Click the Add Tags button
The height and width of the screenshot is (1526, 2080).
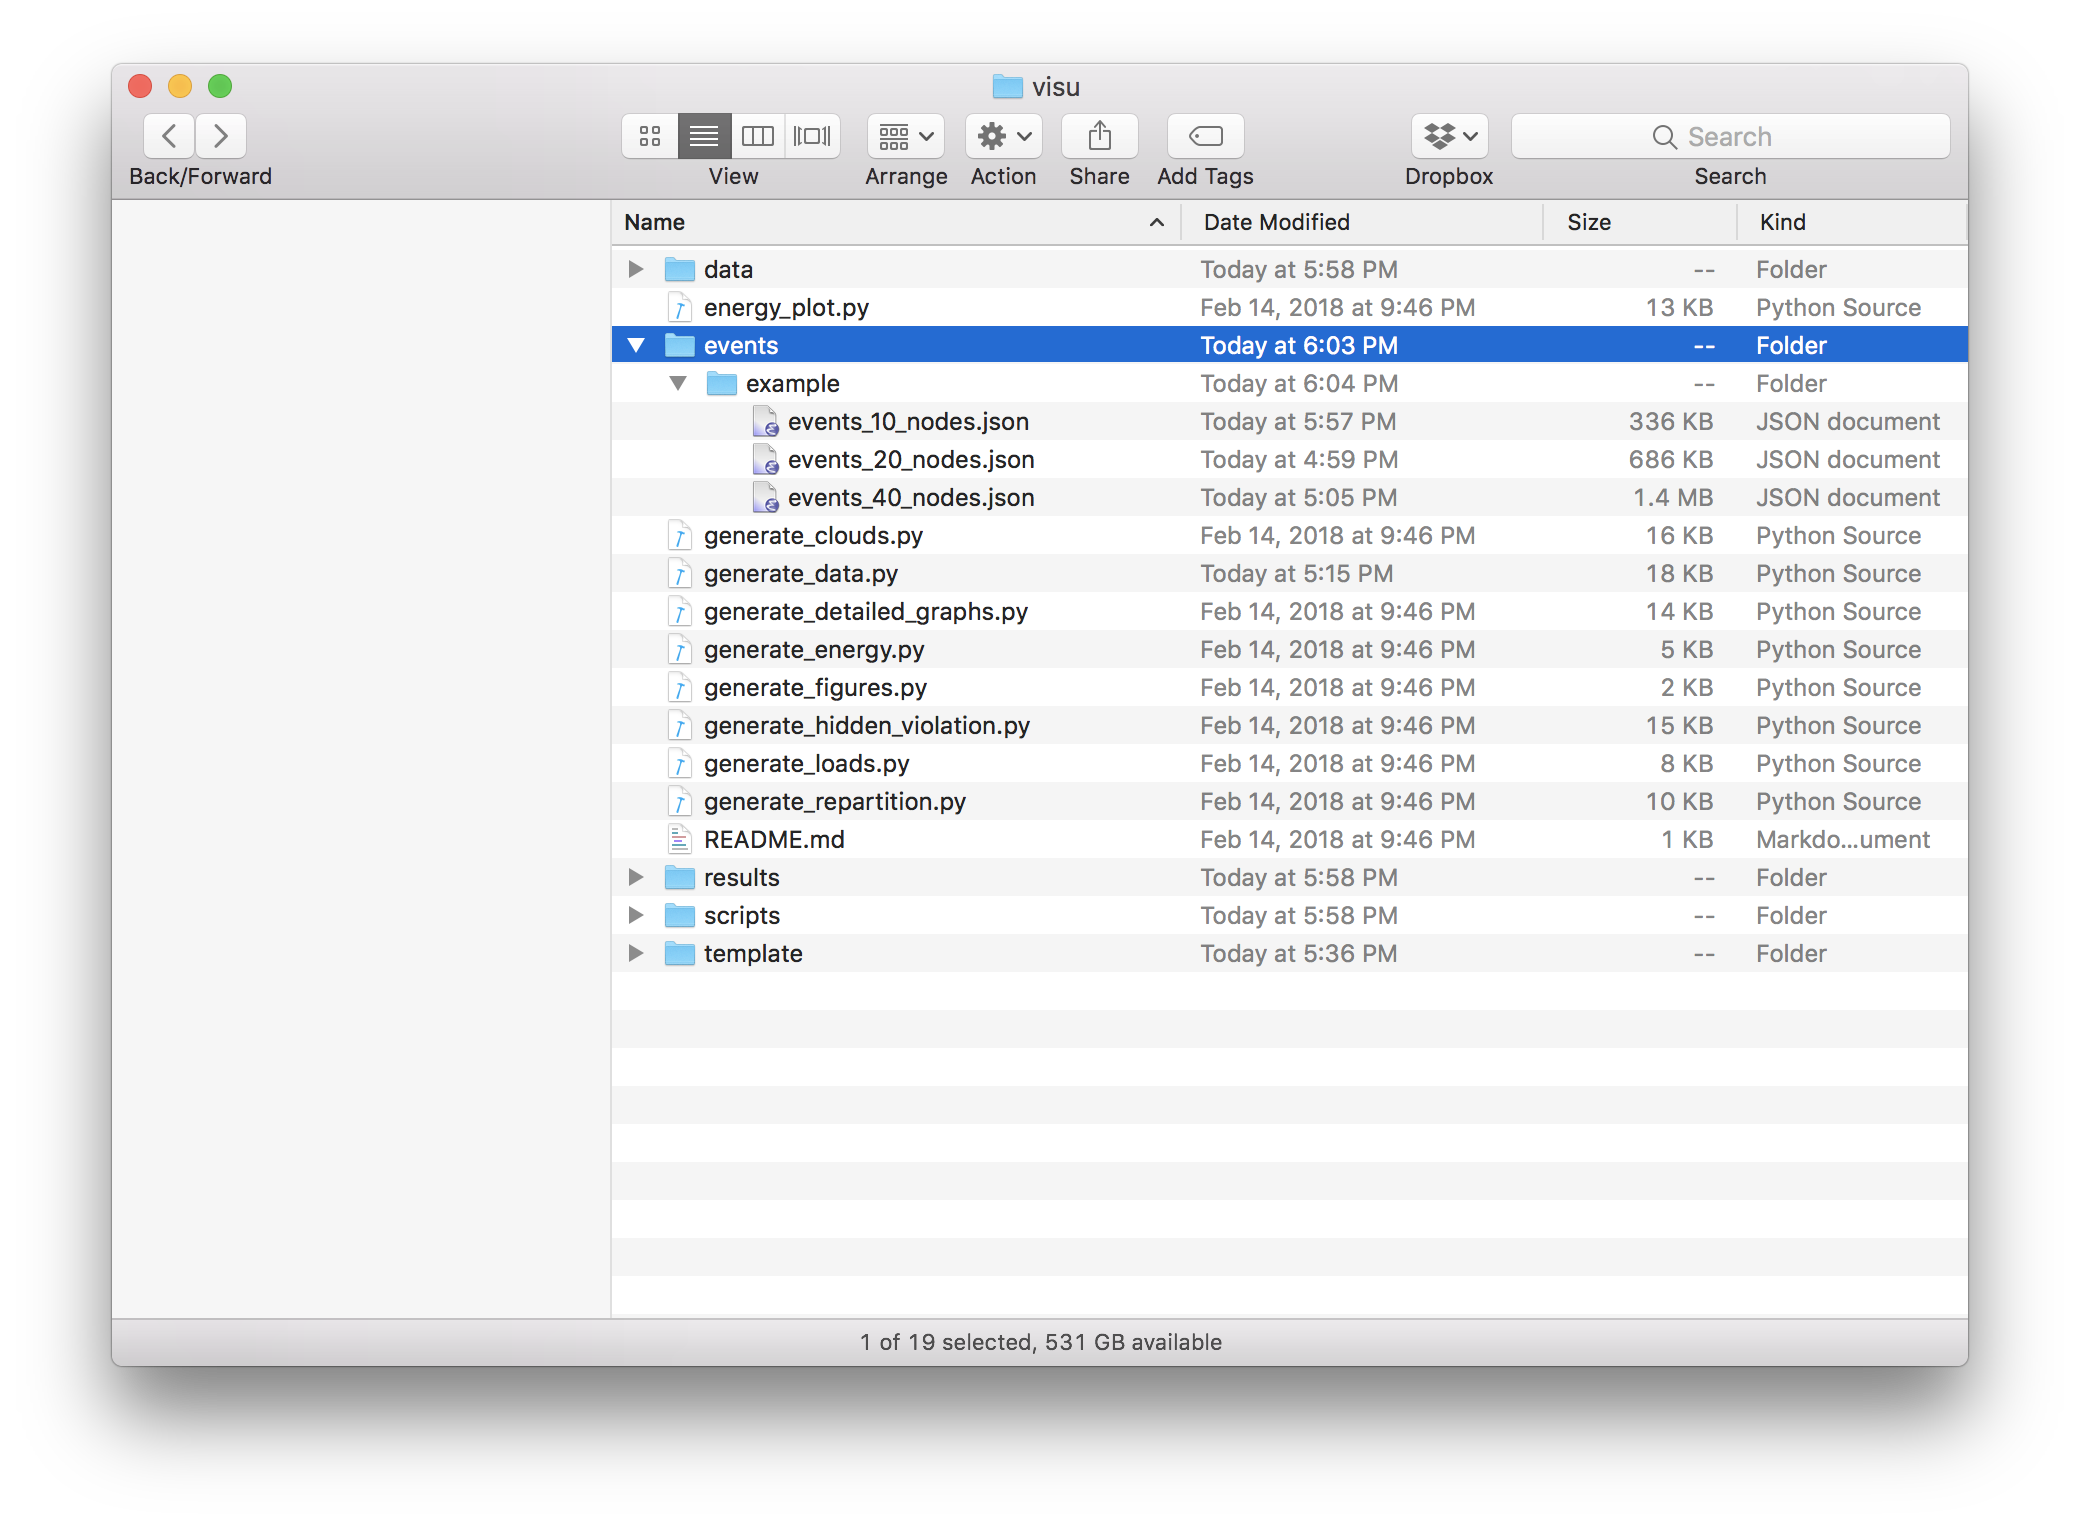[1205, 136]
